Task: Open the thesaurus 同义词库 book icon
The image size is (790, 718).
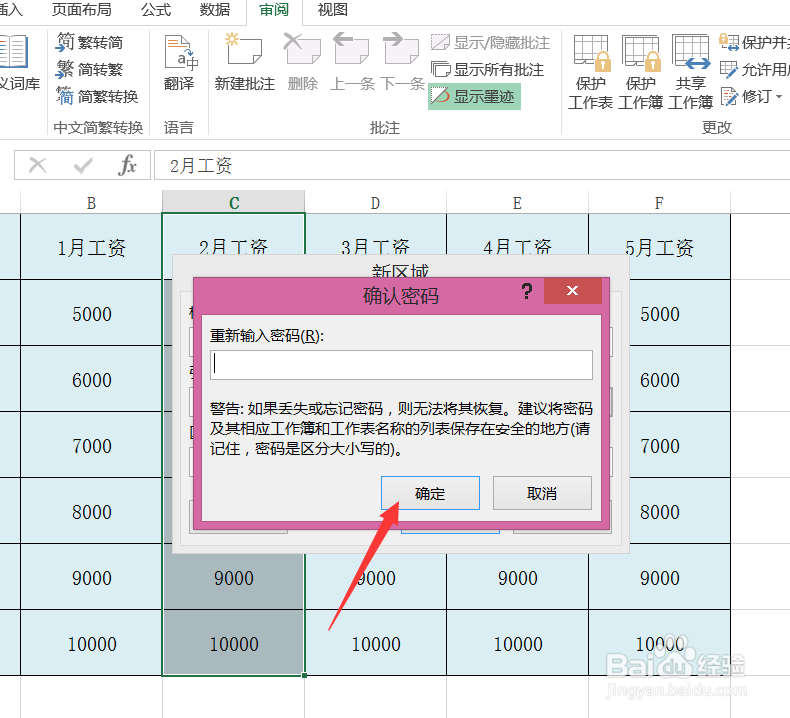Action: coord(14,51)
